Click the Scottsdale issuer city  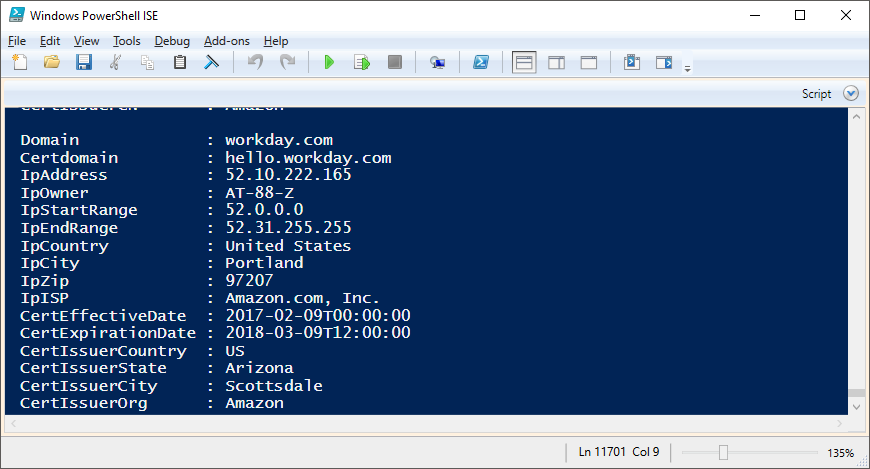[x=274, y=386]
